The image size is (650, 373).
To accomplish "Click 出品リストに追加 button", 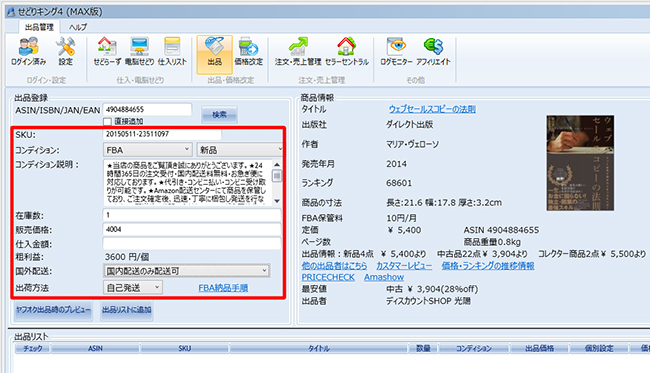I will coord(127,310).
